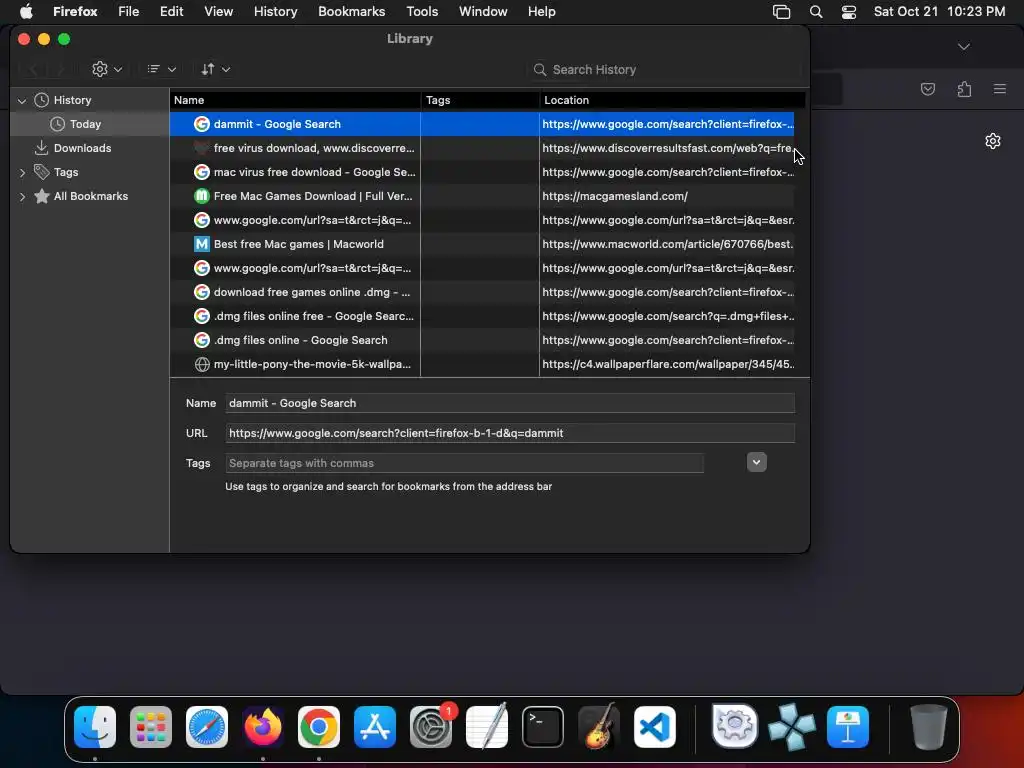Open the Edit menu

pyautogui.click(x=172, y=12)
